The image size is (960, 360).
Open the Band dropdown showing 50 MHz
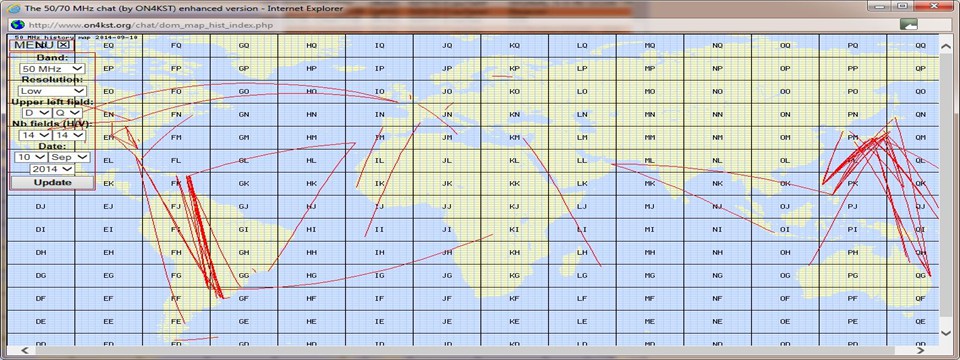[x=52, y=69]
